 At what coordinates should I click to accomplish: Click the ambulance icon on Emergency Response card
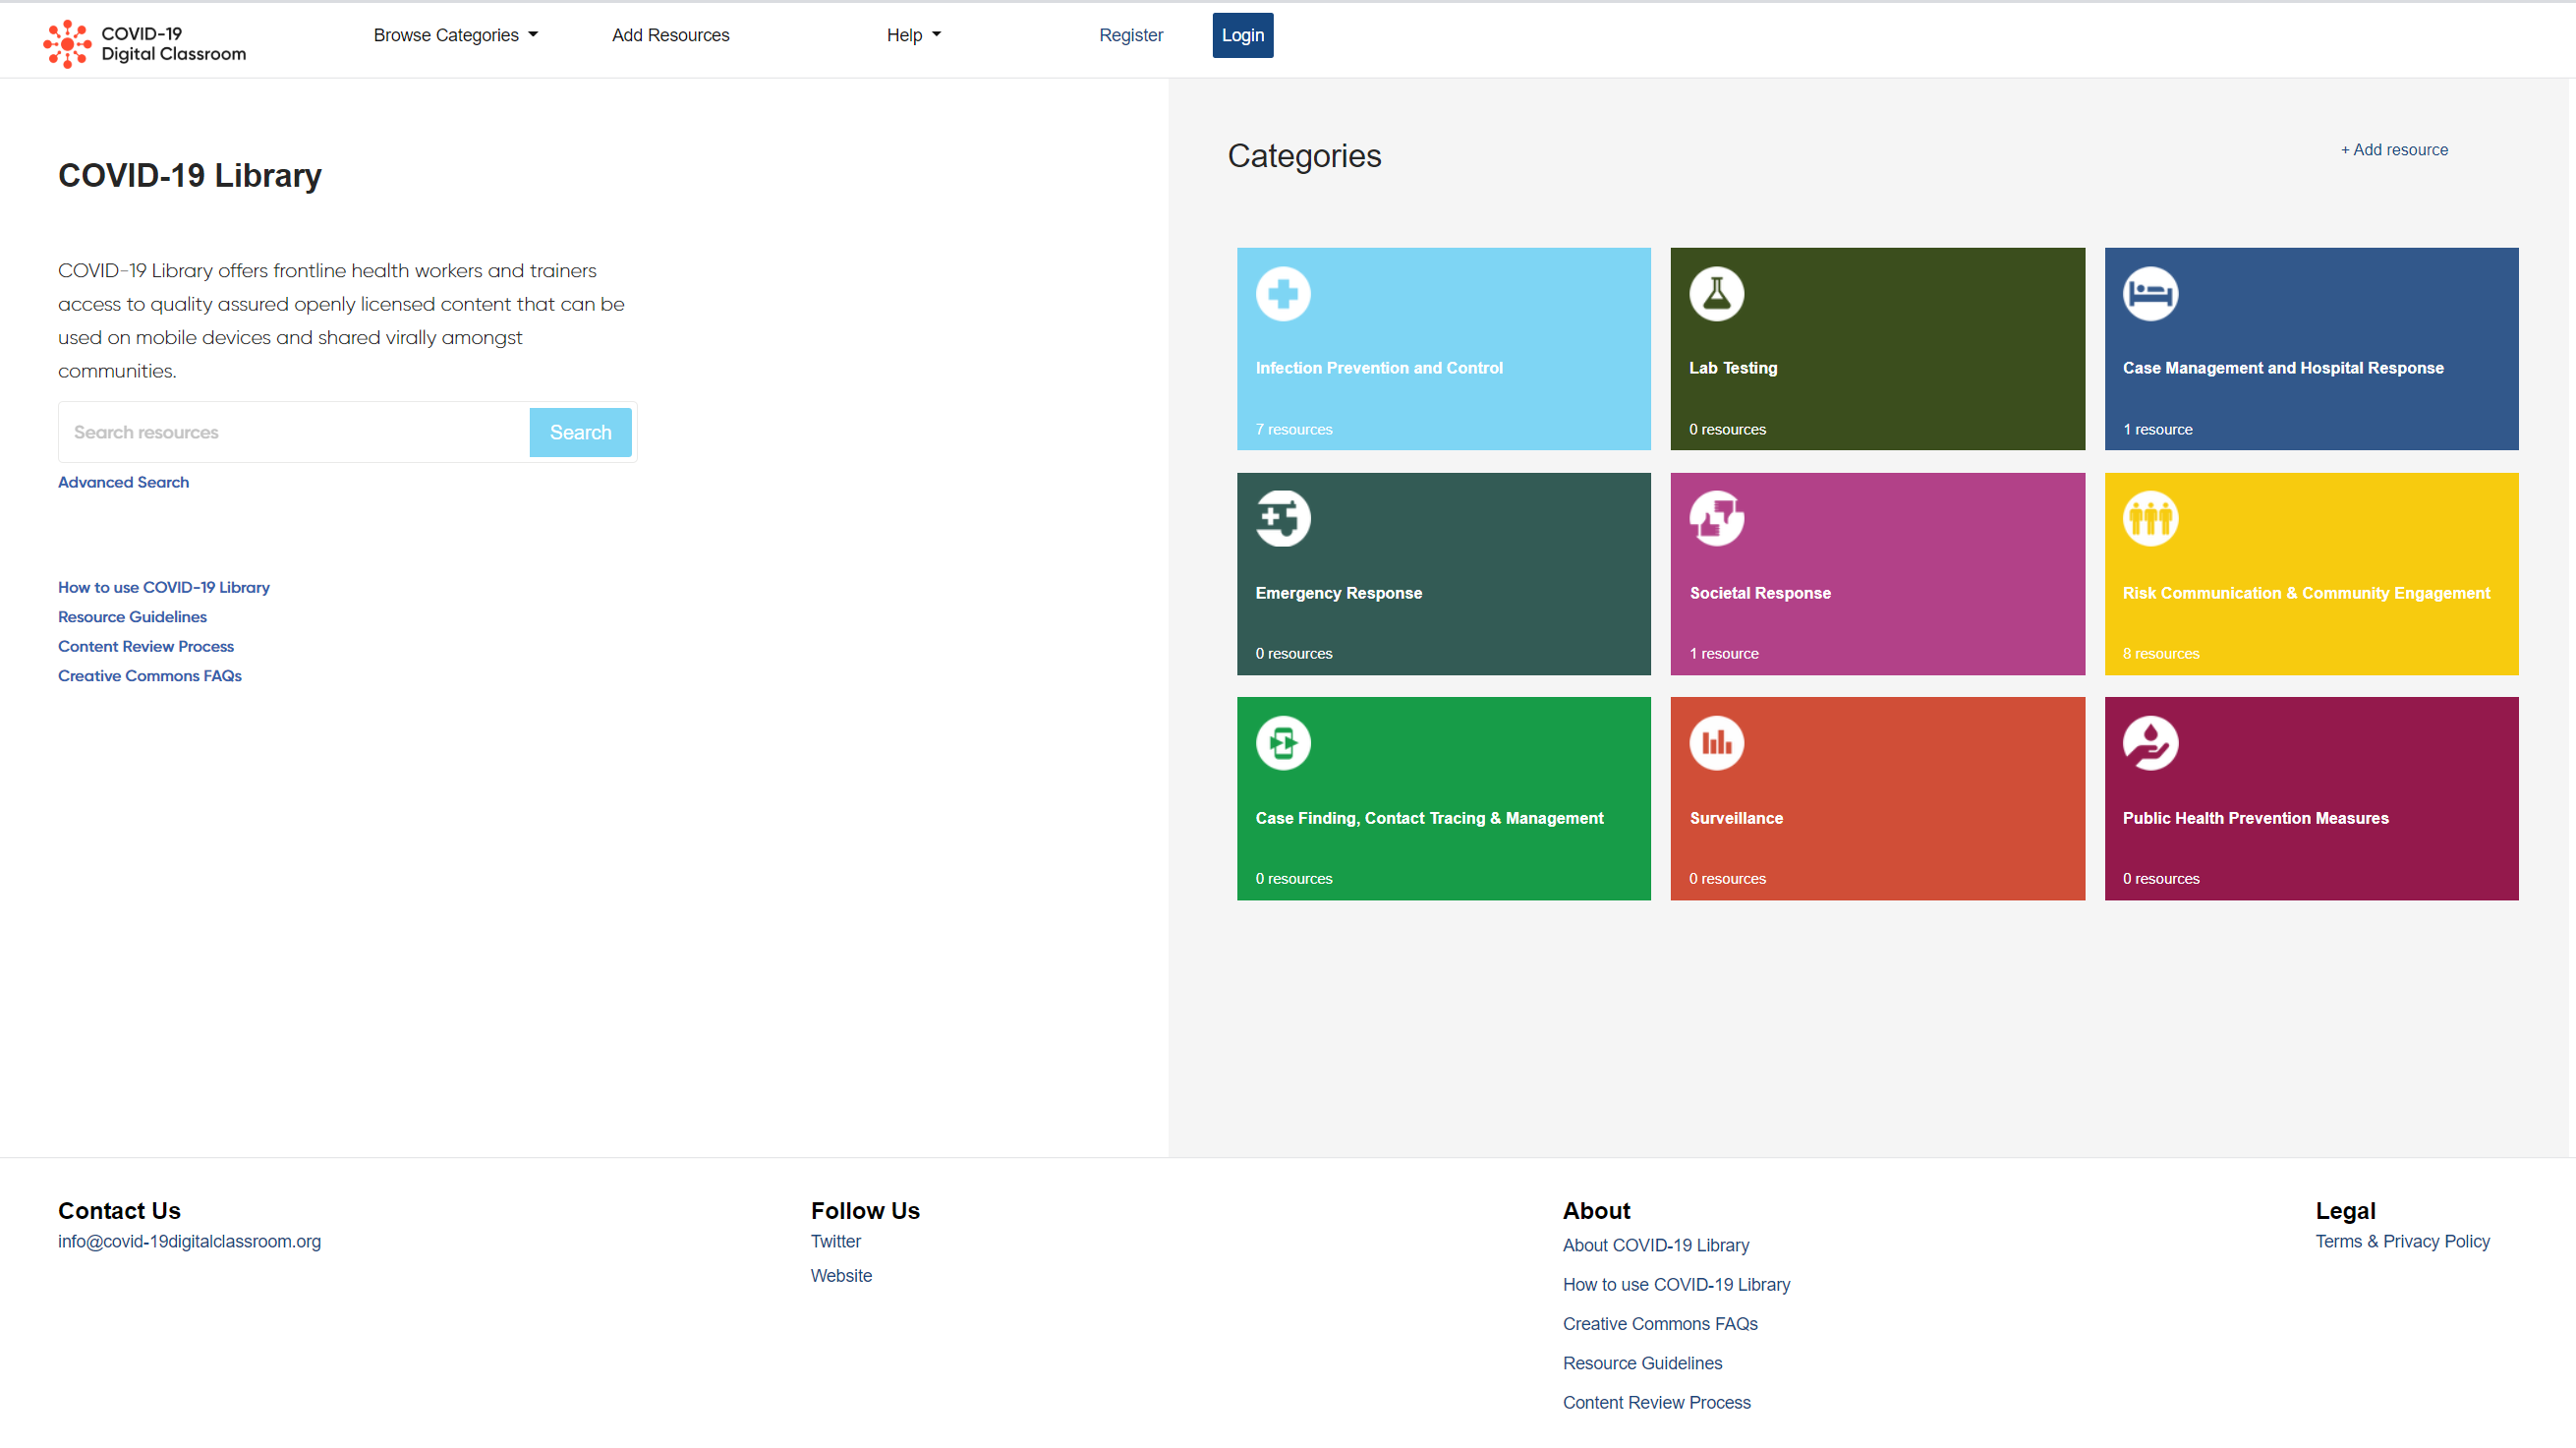(1283, 518)
